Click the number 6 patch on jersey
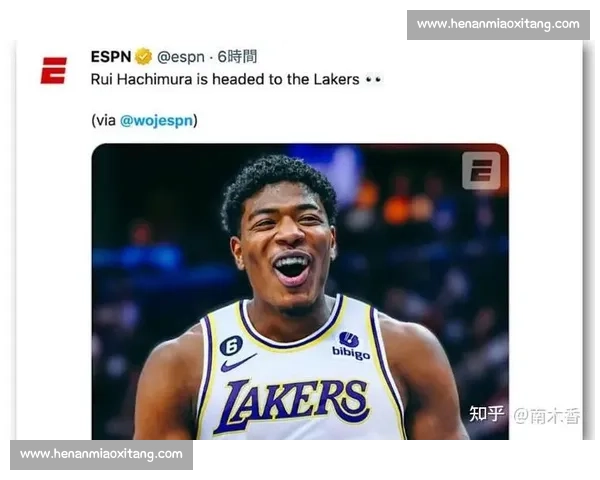Screen dimensions: 600x480 pos(231,345)
